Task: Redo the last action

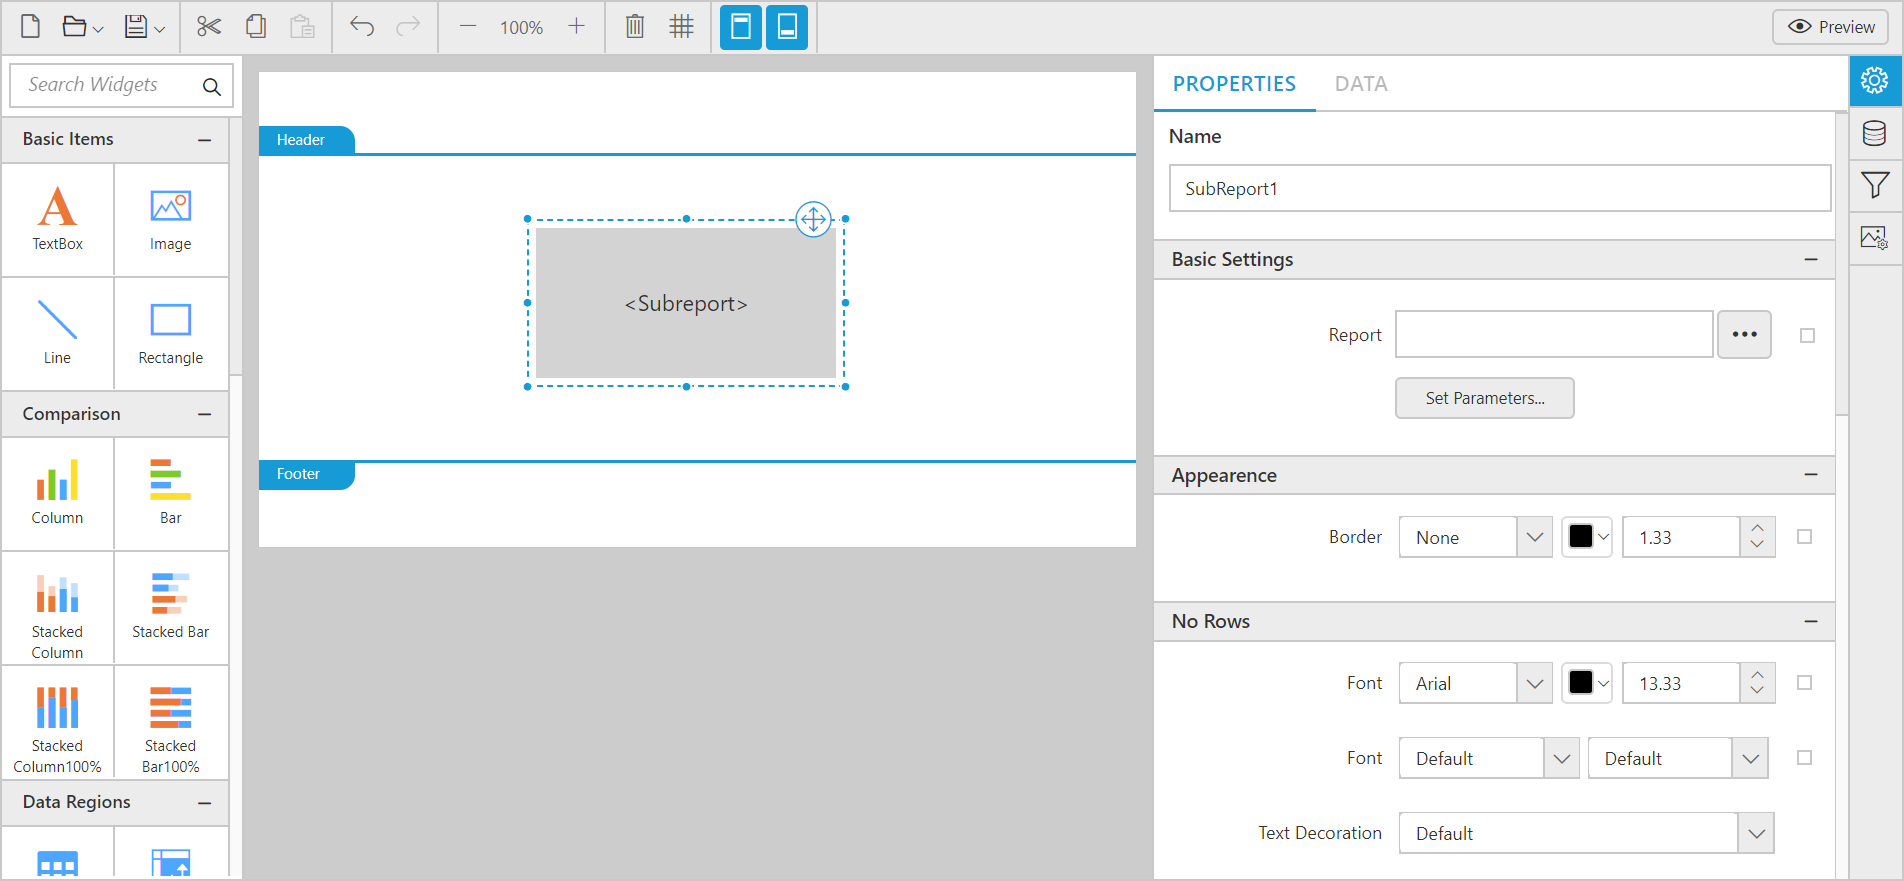Action: (408, 27)
